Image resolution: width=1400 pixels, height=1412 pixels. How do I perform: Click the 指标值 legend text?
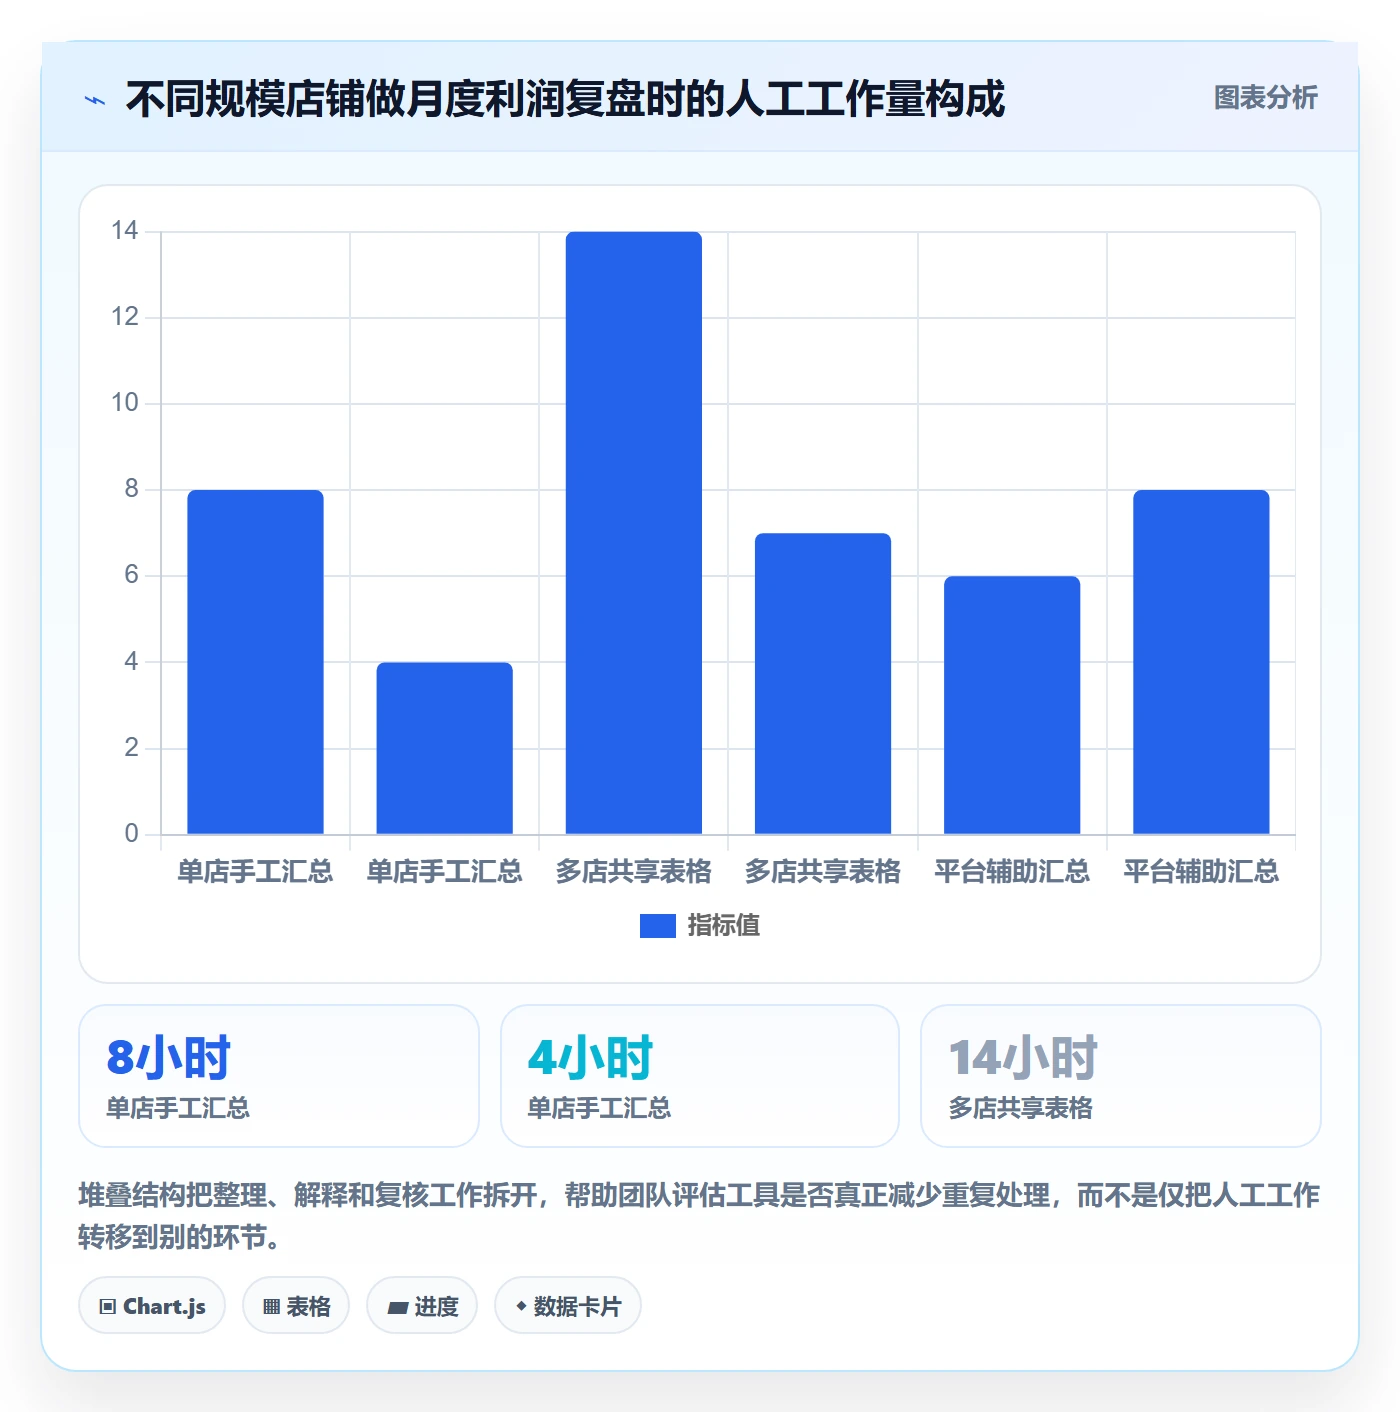click(723, 926)
